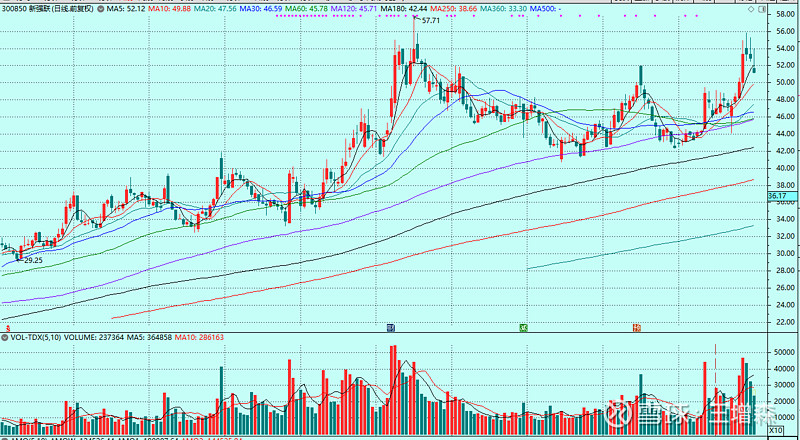Click the X10 volume scale button
The image size is (800, 440).
pos(776,431)
